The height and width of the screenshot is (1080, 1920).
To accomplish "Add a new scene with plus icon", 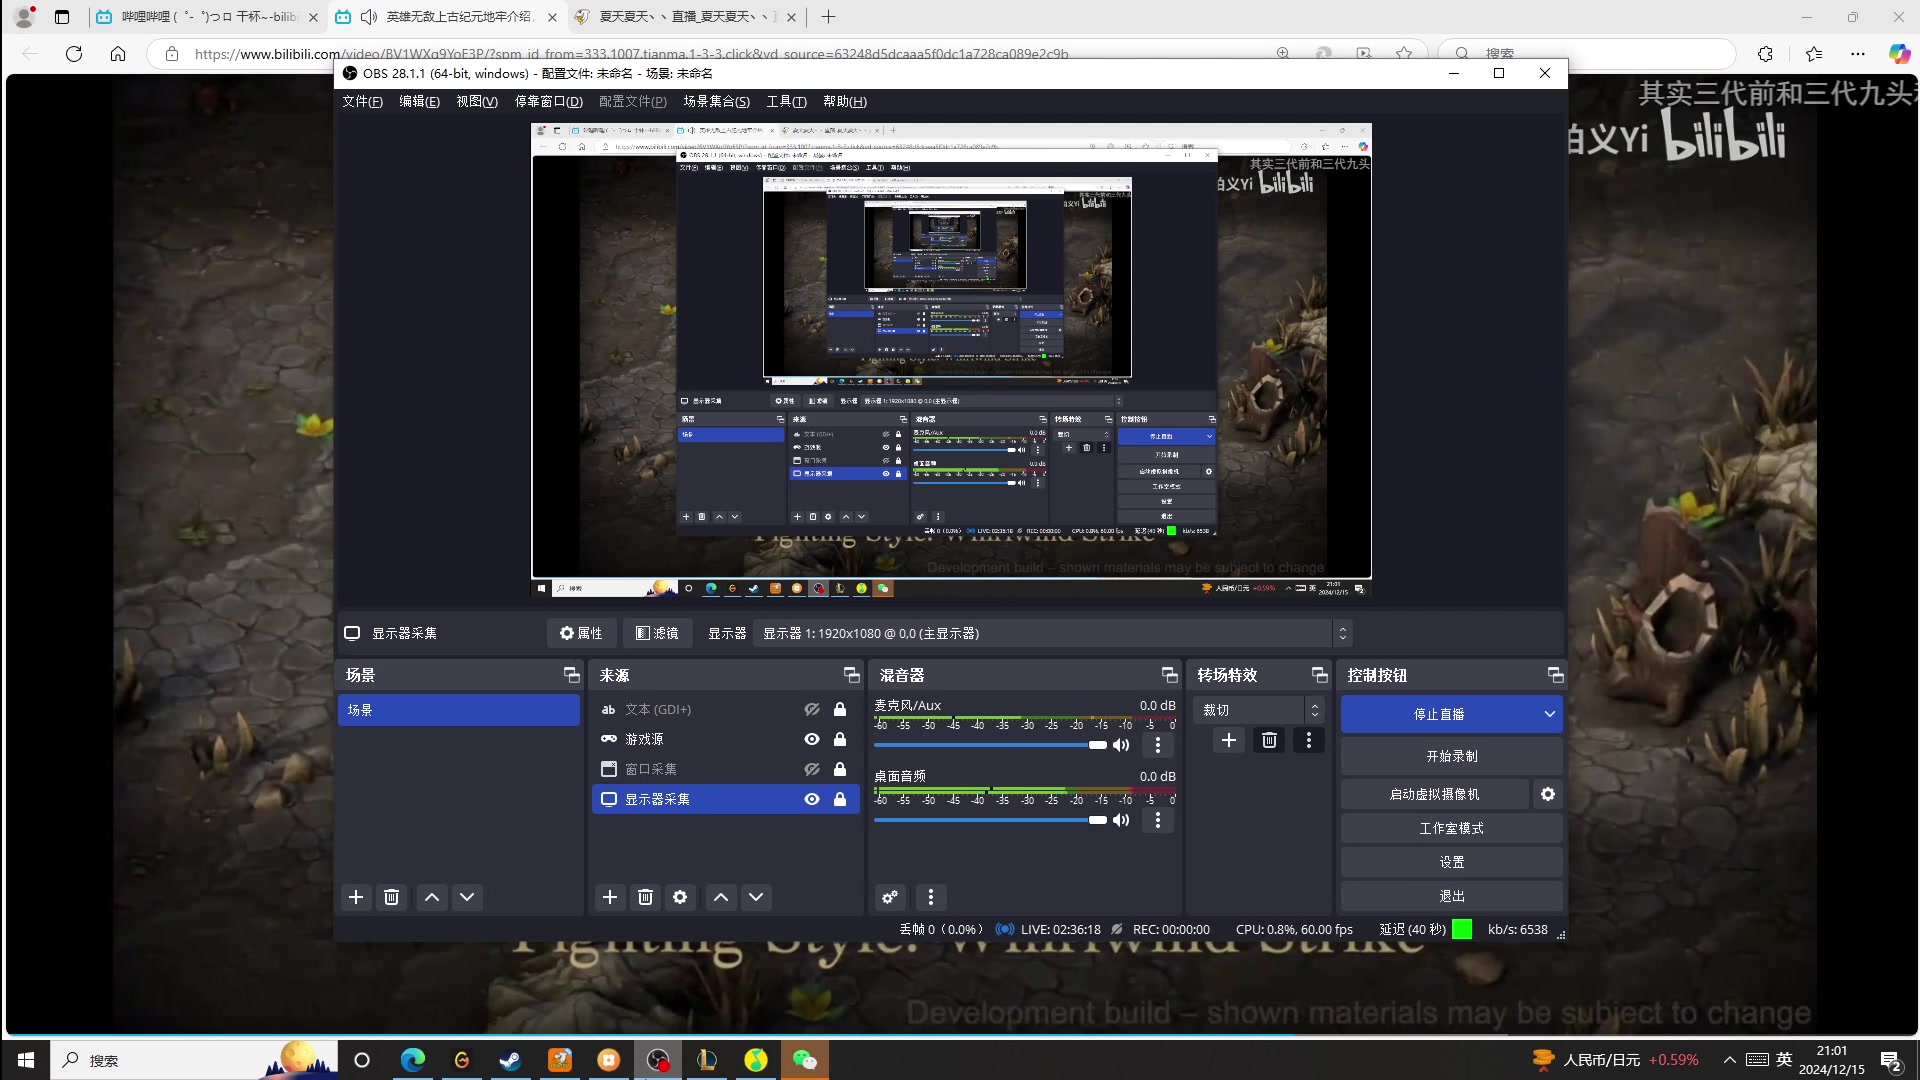I will click(x=356, y=897).
